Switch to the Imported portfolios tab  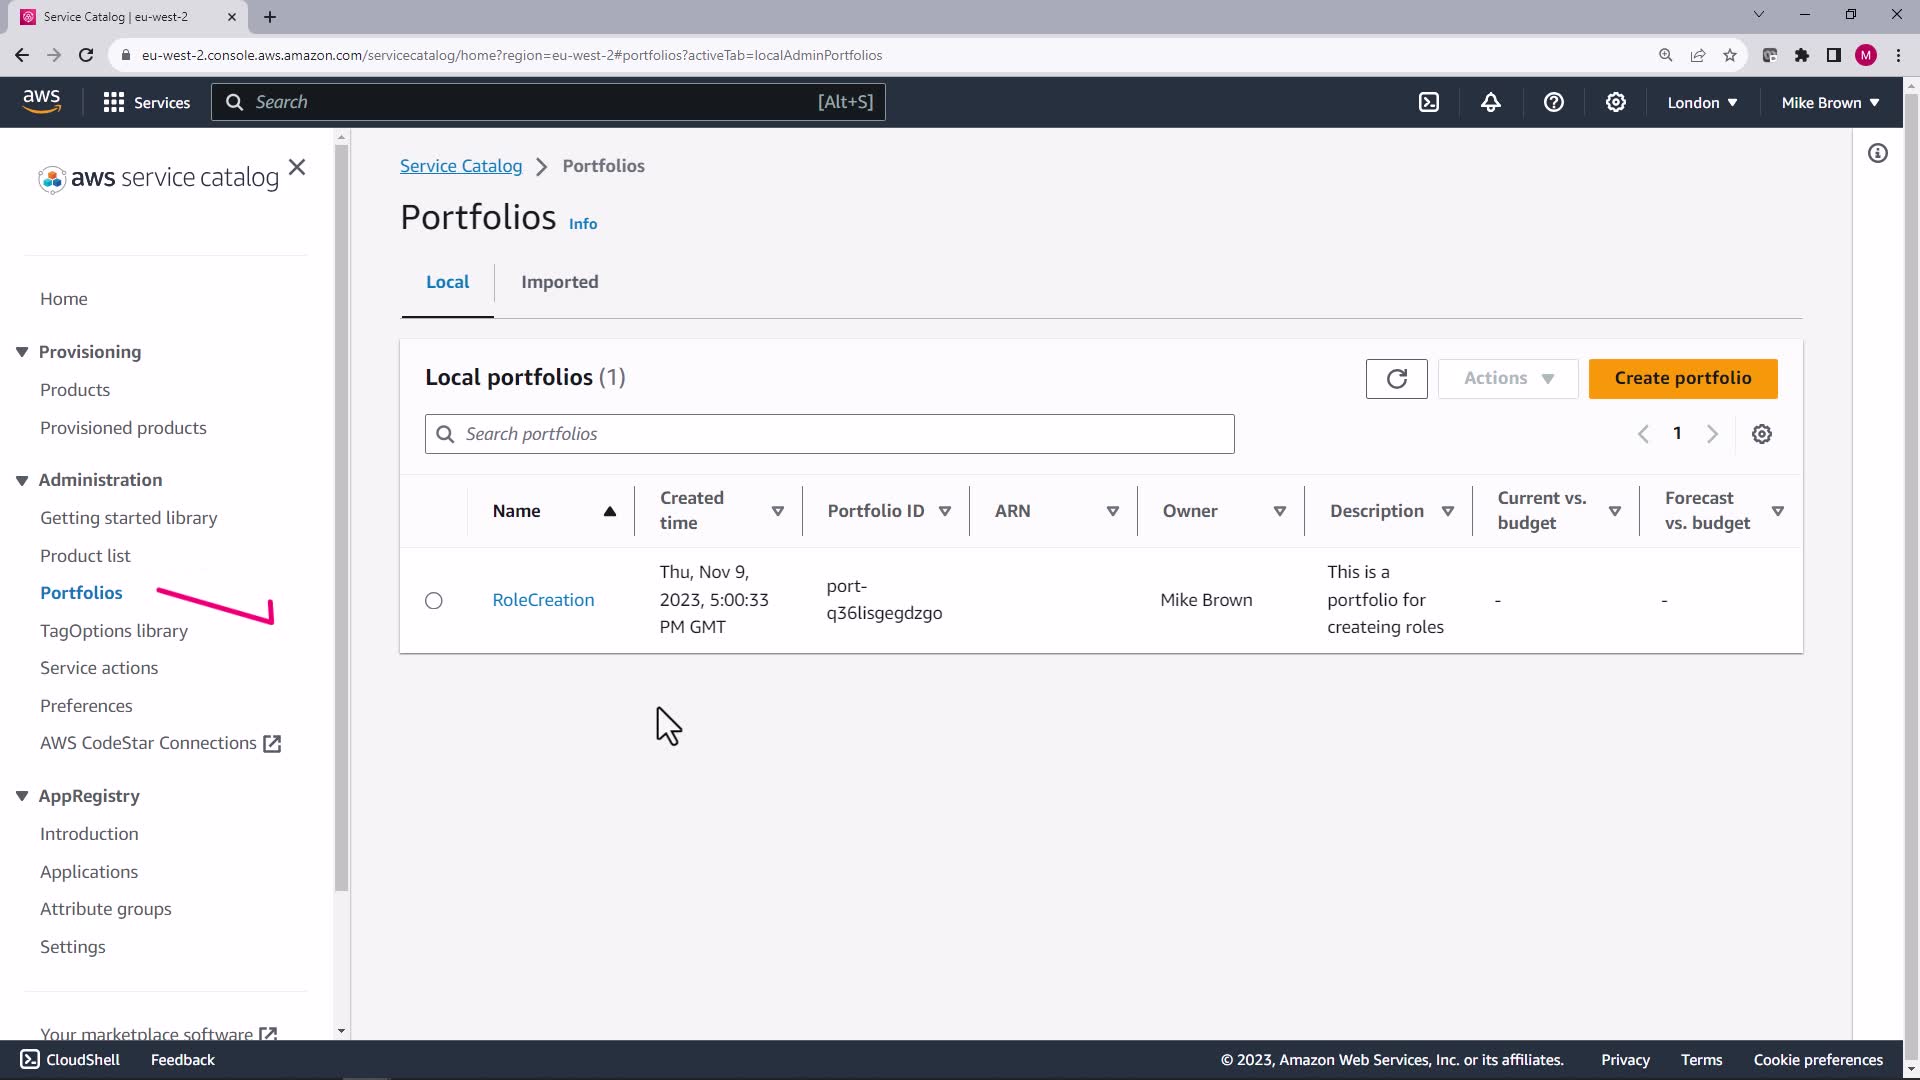coord(559,282)
